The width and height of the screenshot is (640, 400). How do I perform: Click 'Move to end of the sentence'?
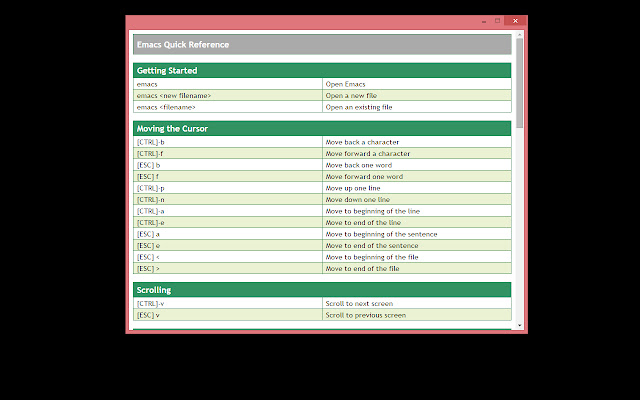(x=372, y=245)
